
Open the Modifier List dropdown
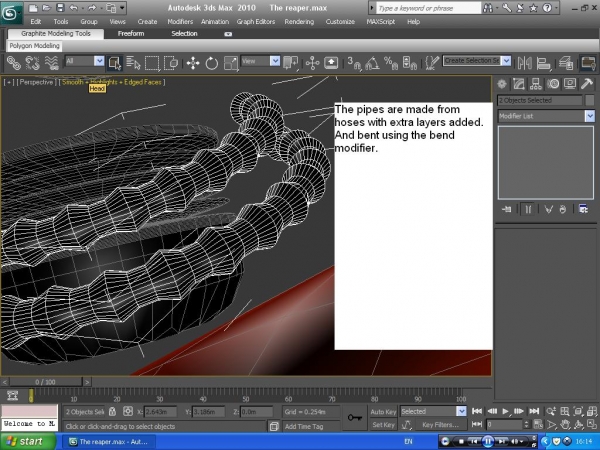tap(590, 116)
